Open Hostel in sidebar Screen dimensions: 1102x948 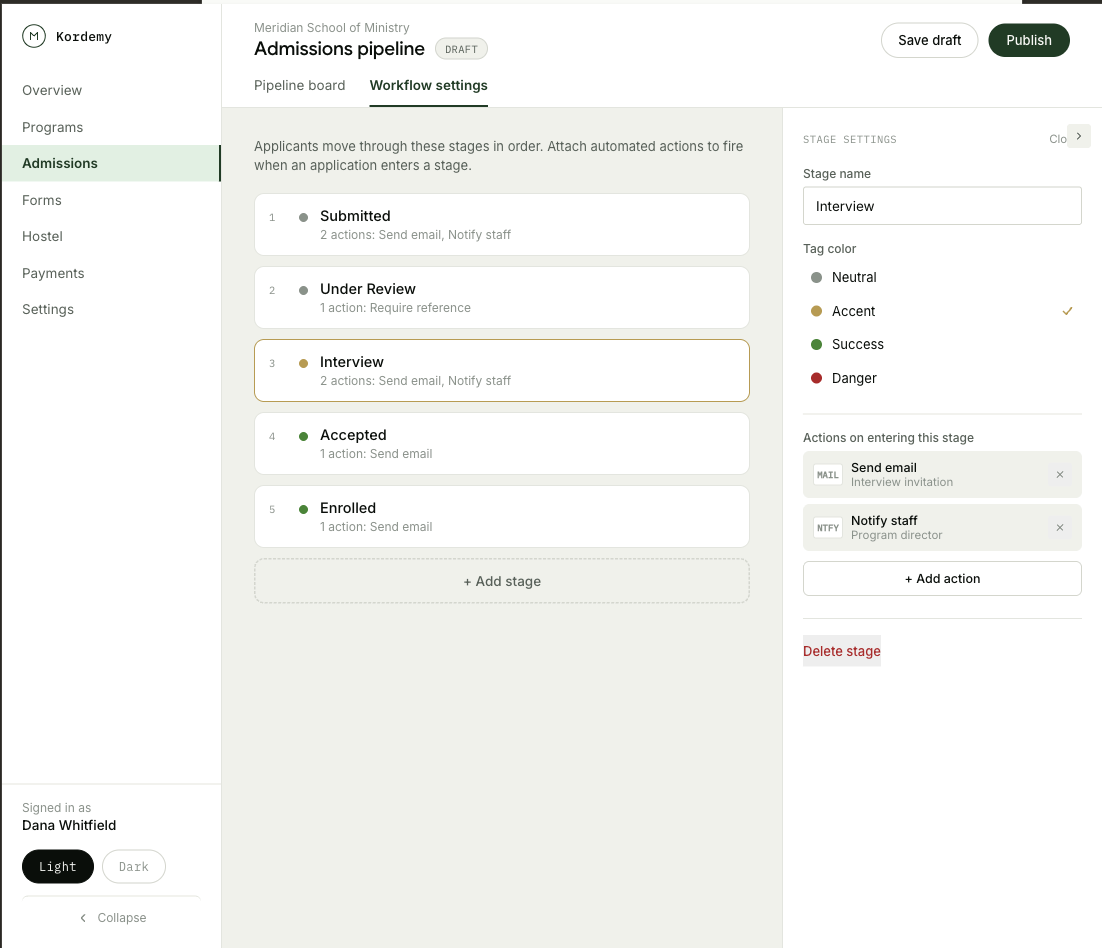[111, 237]
